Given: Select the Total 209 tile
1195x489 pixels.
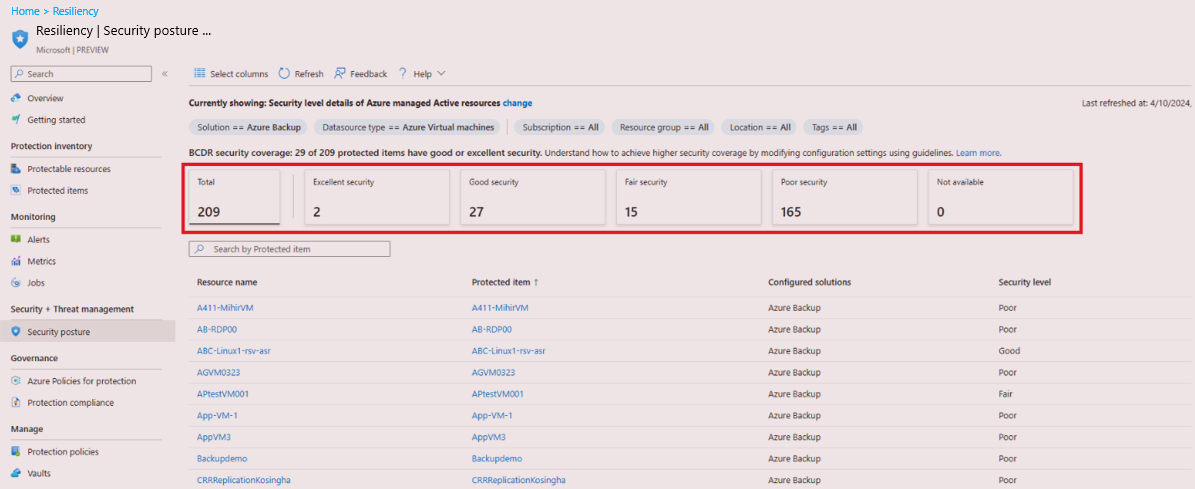Looking at the screenshot, I should pyautogui.click(x=235, y=198).
